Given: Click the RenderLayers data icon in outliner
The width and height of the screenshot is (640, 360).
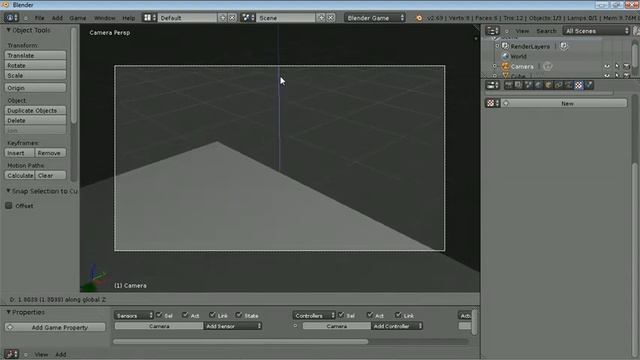Looking at the screenshot, I should pos(564,46).
